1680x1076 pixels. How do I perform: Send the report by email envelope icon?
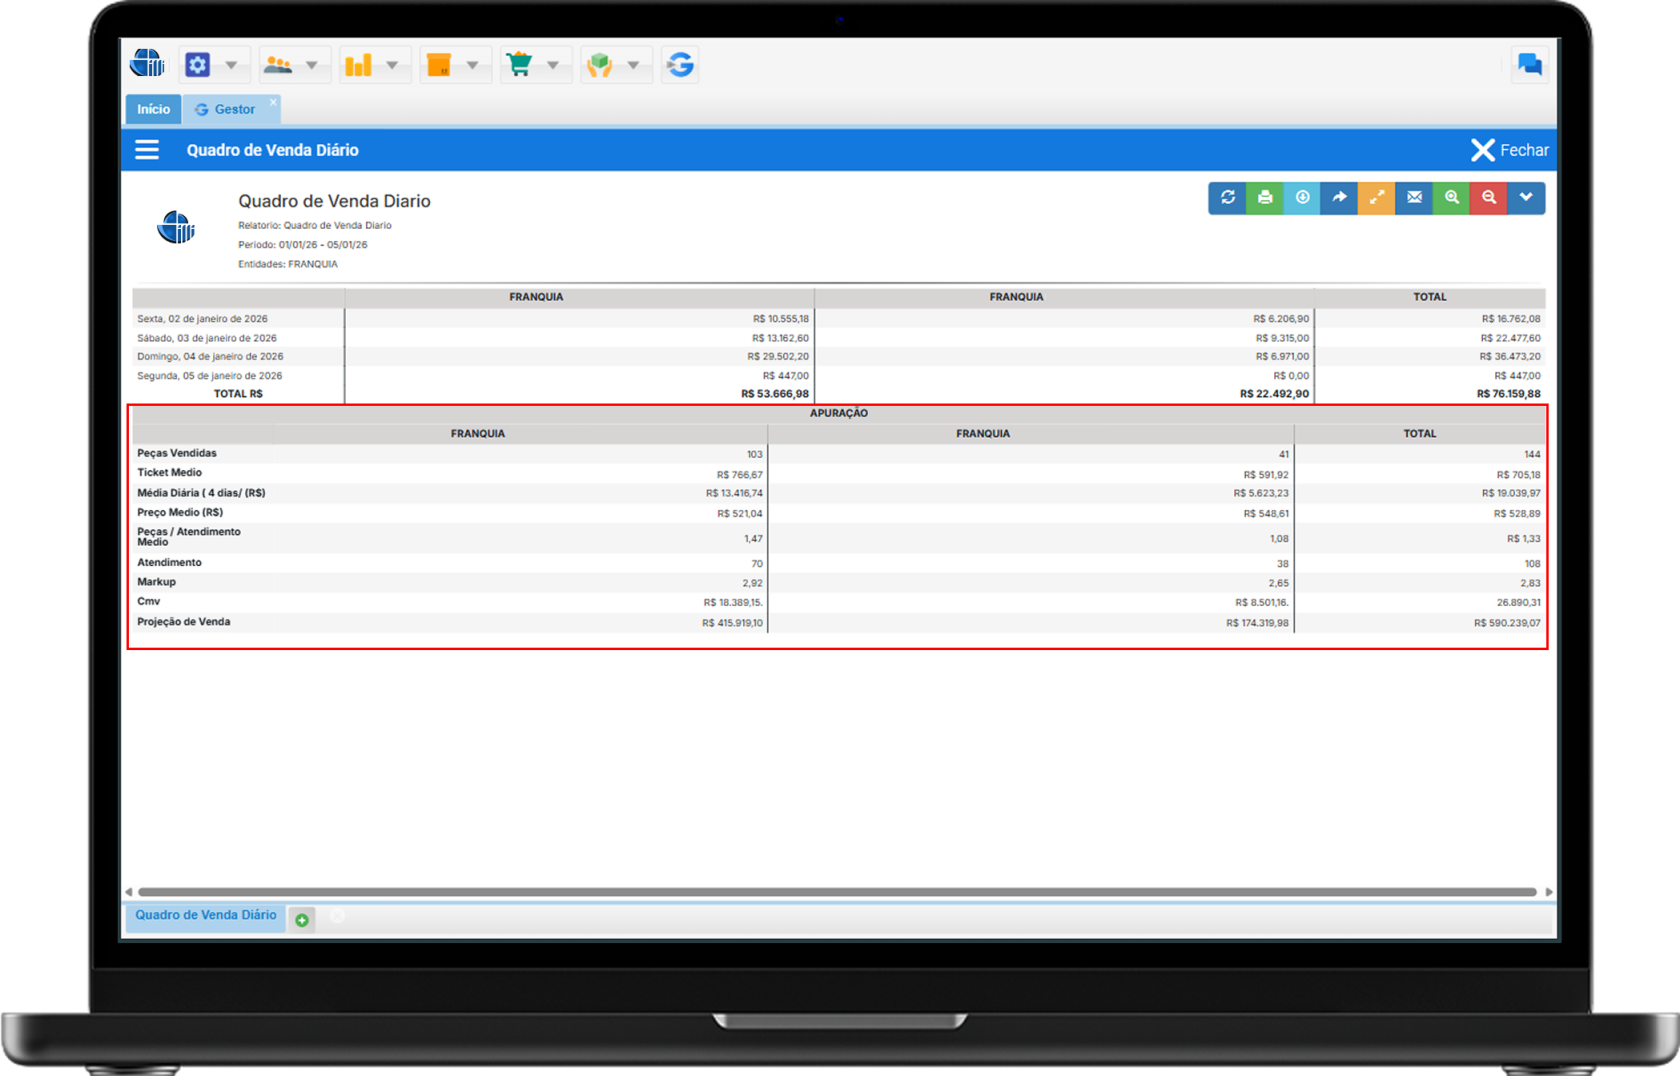1414,198
